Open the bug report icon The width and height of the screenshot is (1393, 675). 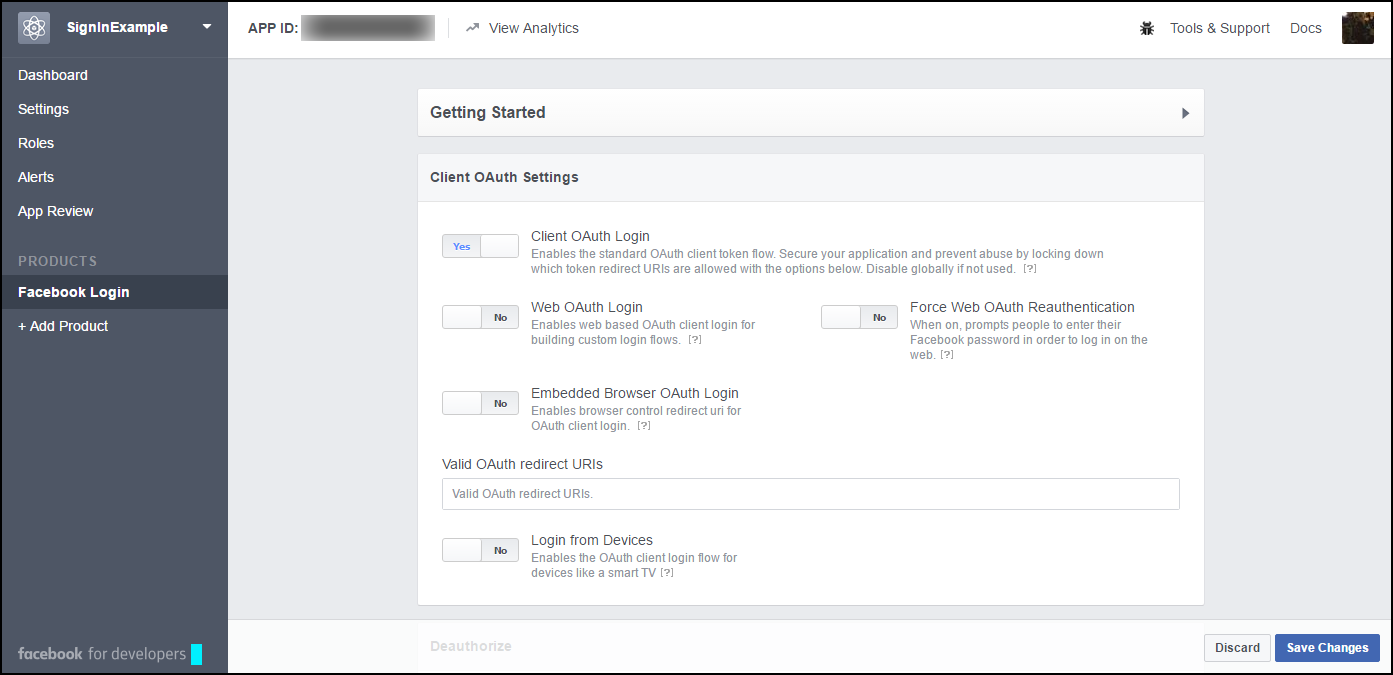1147,28
